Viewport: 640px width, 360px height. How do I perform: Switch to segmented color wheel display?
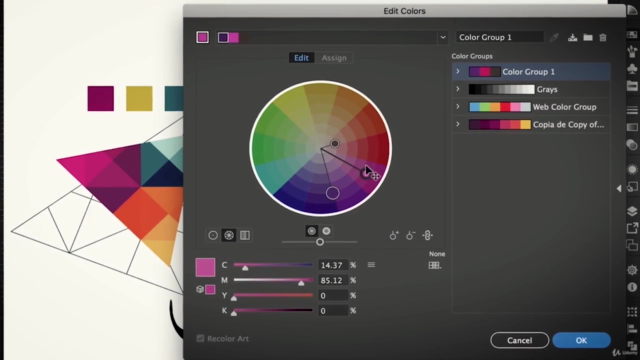[x=229, y=235]
